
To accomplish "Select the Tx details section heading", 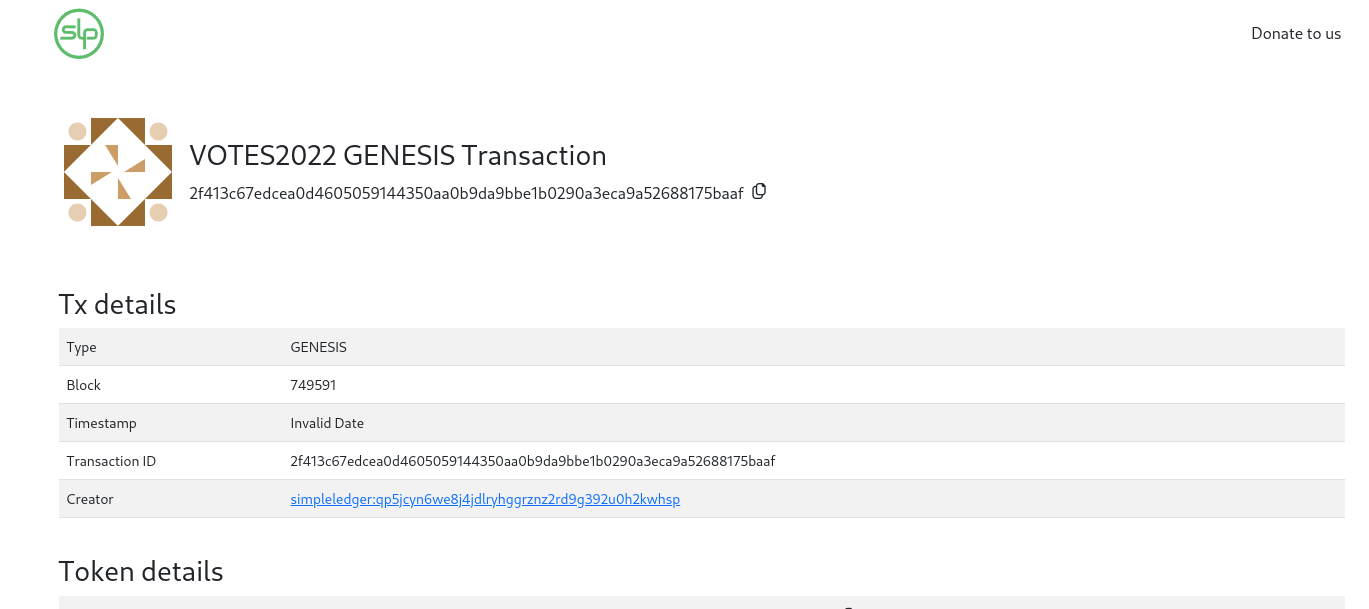I will [117, 304].
